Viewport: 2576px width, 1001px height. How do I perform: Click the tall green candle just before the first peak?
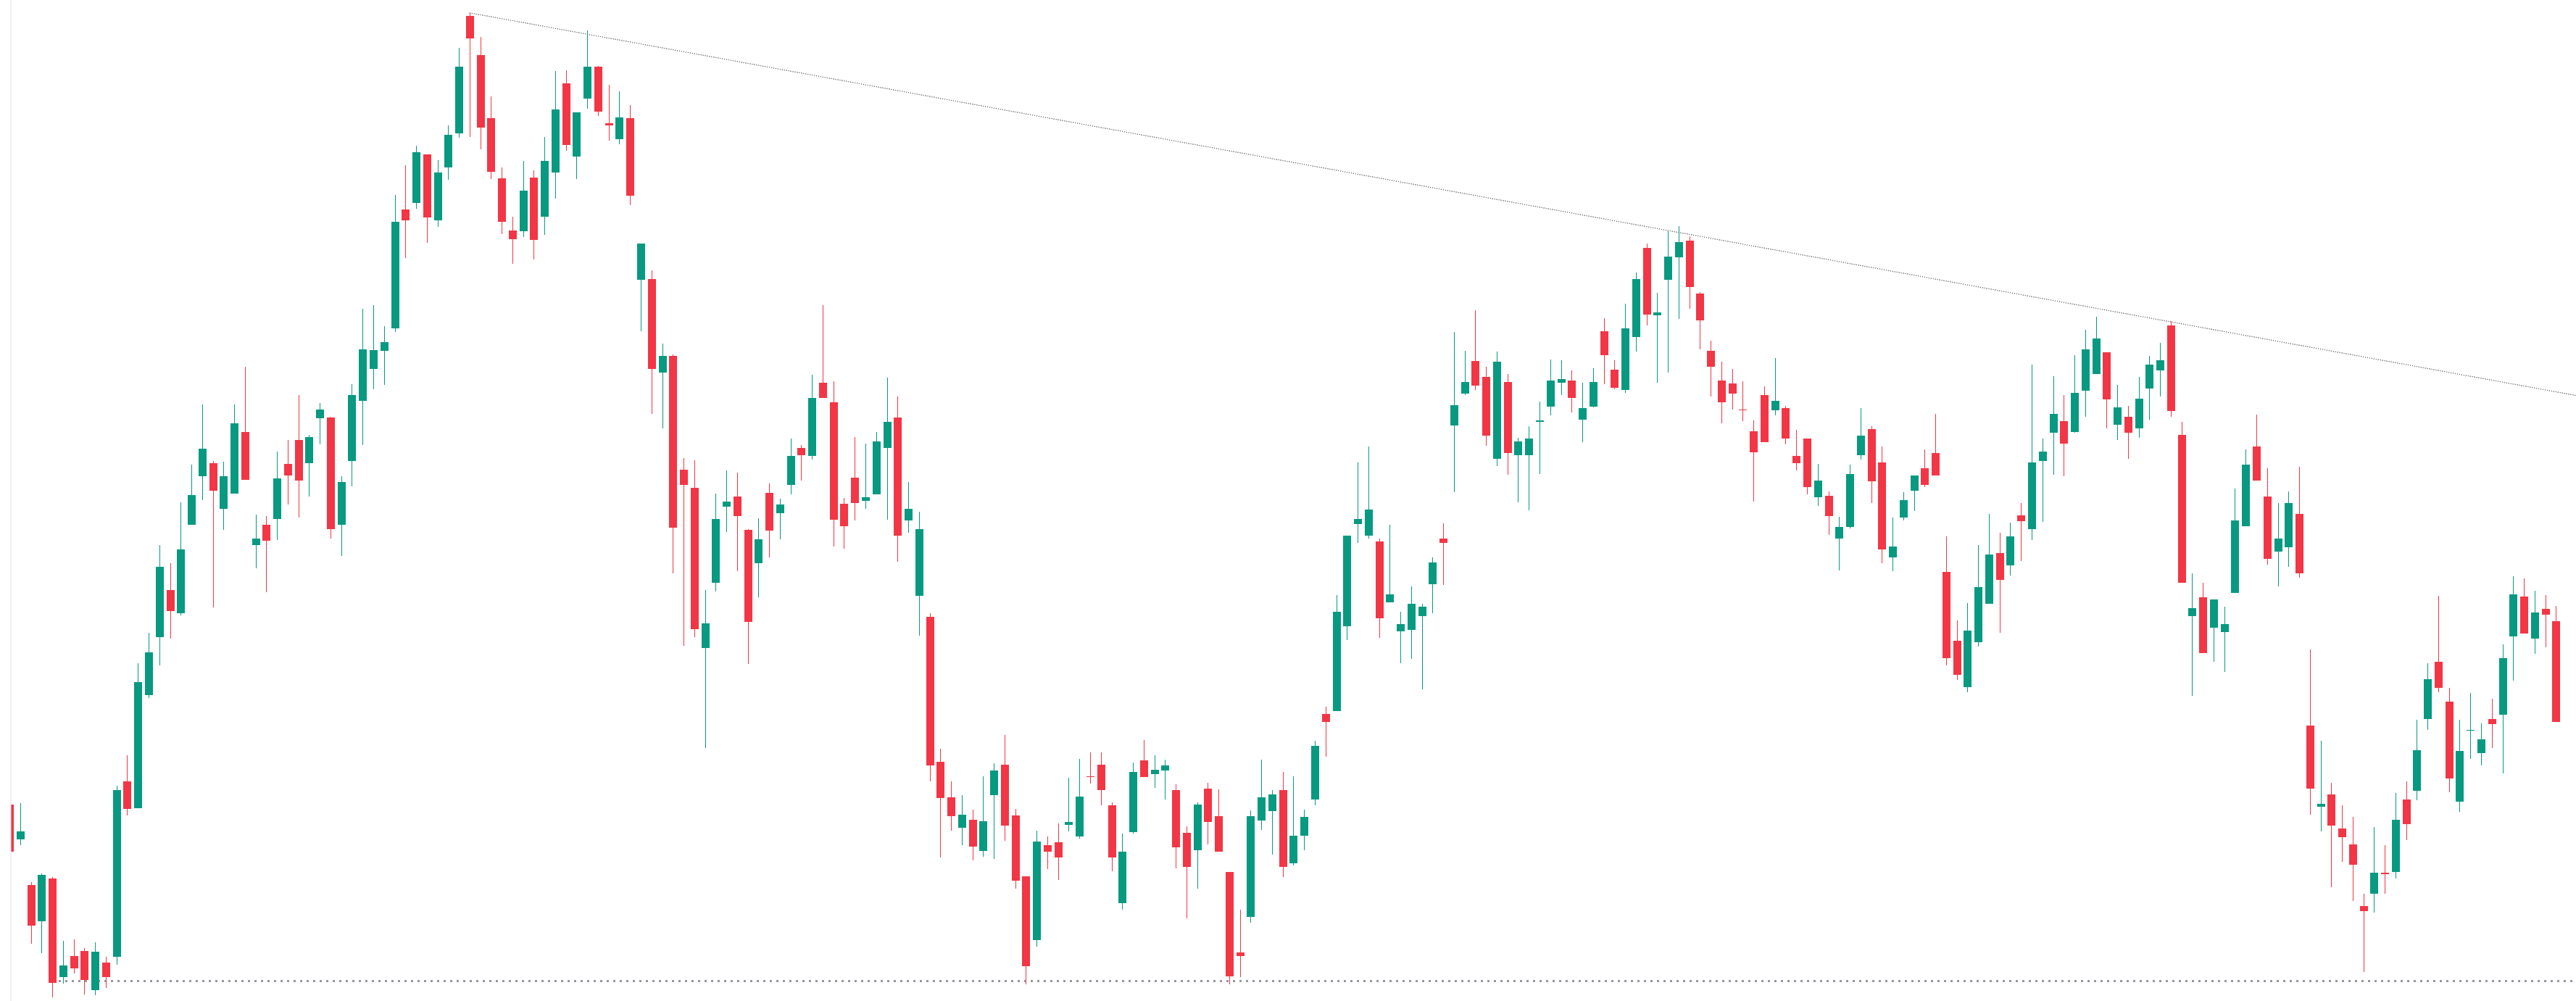(x=459, y=100)
